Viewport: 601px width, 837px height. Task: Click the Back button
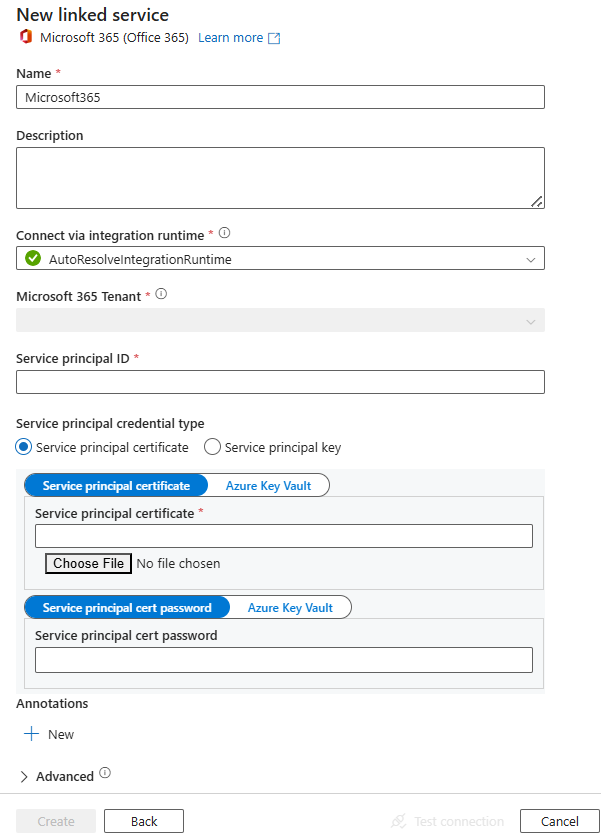point(143,820)
